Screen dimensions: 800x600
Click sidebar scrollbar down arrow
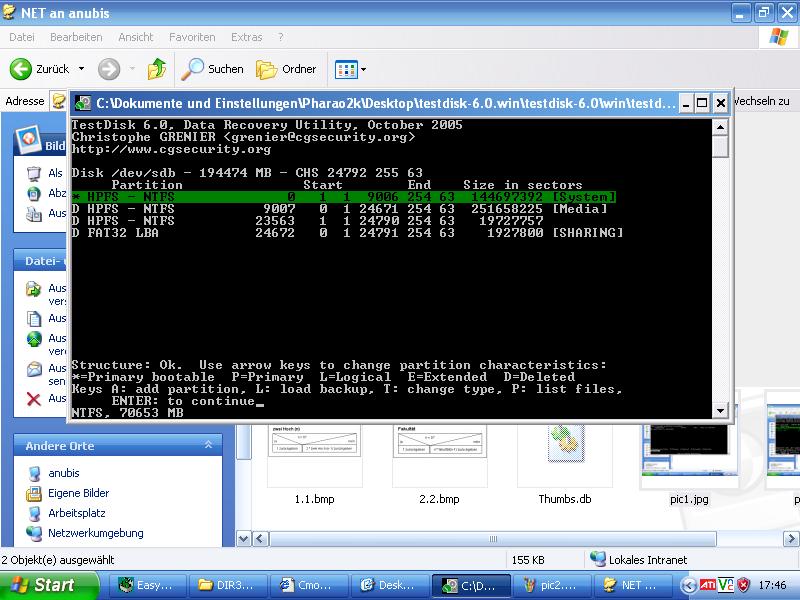[243, 539]
